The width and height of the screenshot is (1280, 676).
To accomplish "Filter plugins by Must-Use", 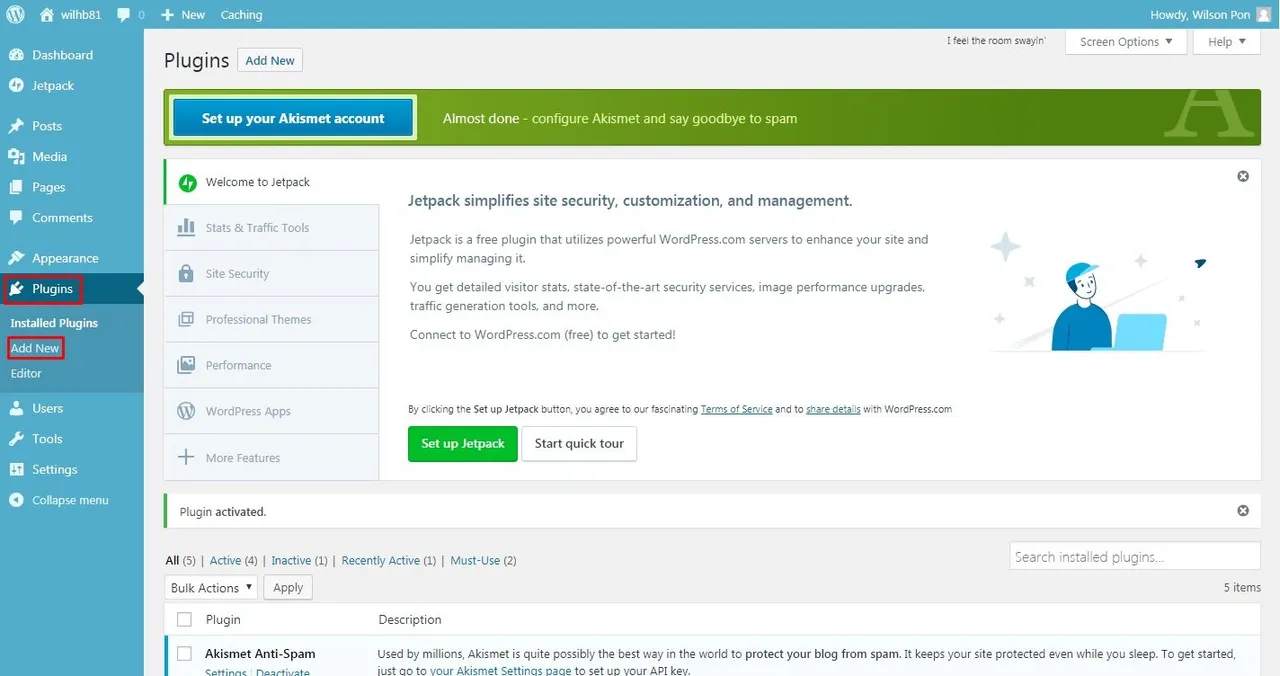I will click(475, 561).
